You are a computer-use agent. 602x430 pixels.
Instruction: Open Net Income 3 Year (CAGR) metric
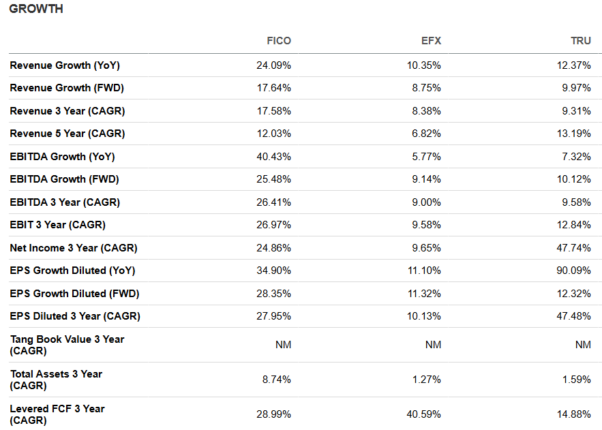73,248
